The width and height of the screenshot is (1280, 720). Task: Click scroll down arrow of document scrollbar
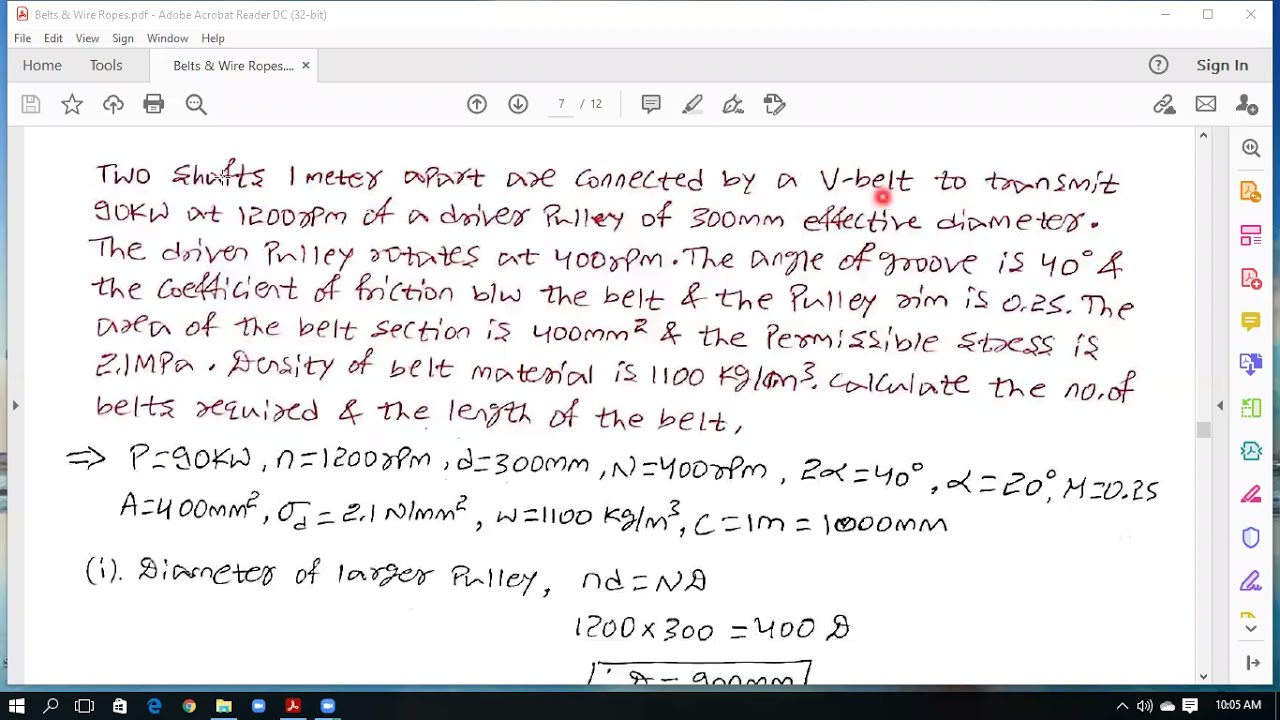pos(1203,677)
